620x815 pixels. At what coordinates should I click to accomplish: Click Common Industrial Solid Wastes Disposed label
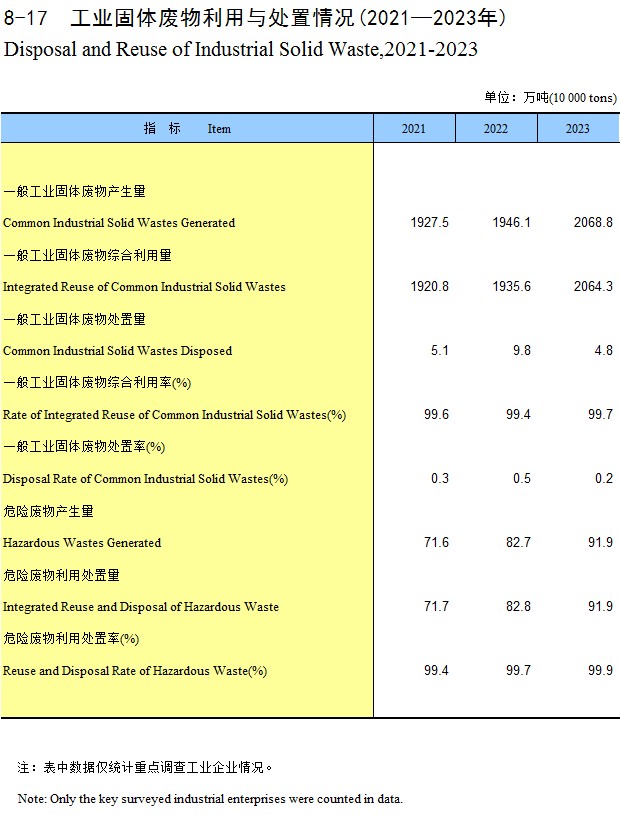[117, 351]
